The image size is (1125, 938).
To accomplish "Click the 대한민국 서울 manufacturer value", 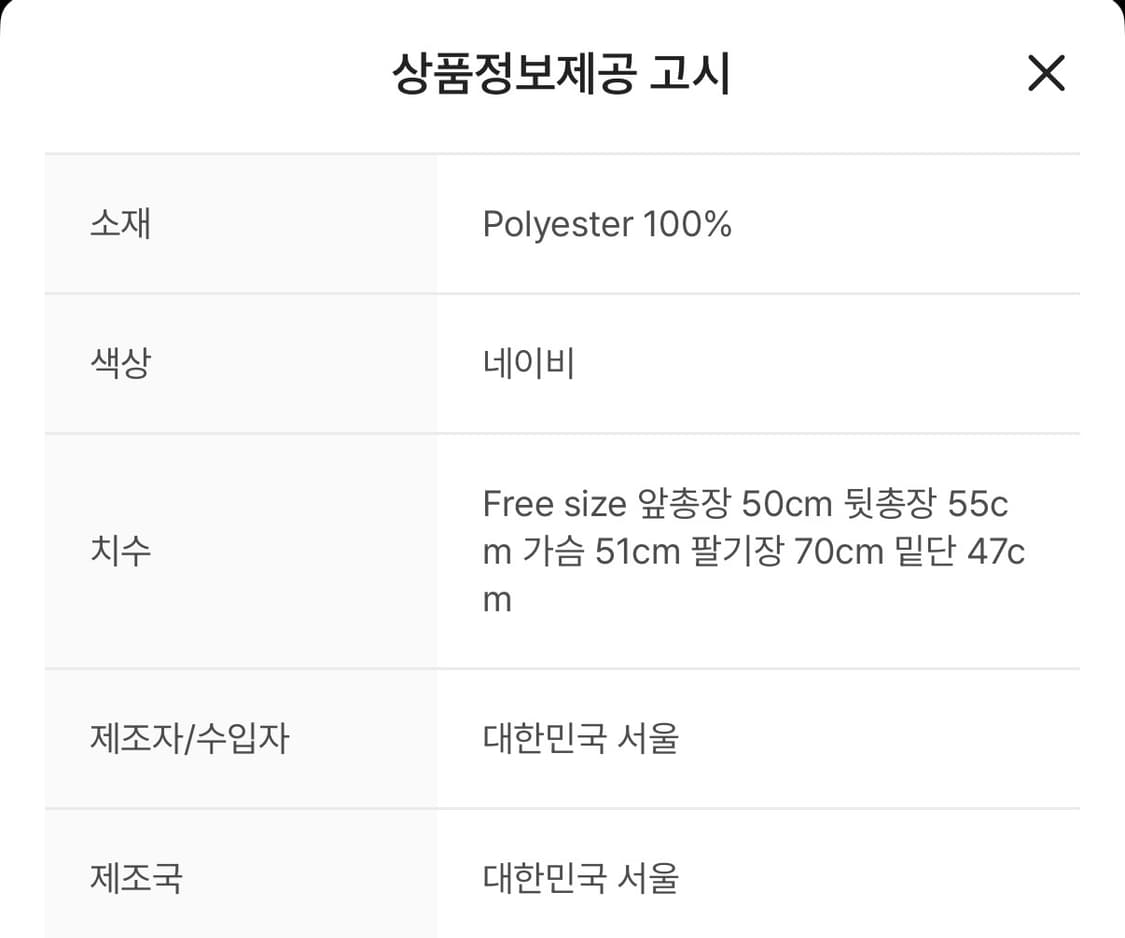I will coord(578,739).
